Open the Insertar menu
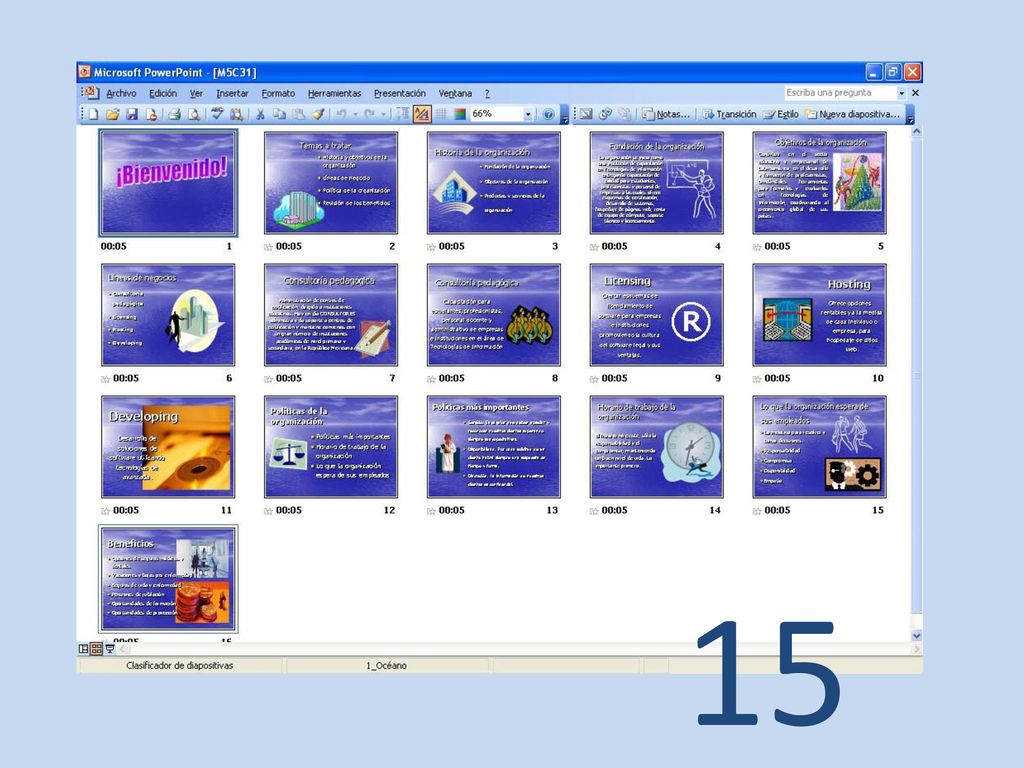1024x768 pixels. click(232, 93)
